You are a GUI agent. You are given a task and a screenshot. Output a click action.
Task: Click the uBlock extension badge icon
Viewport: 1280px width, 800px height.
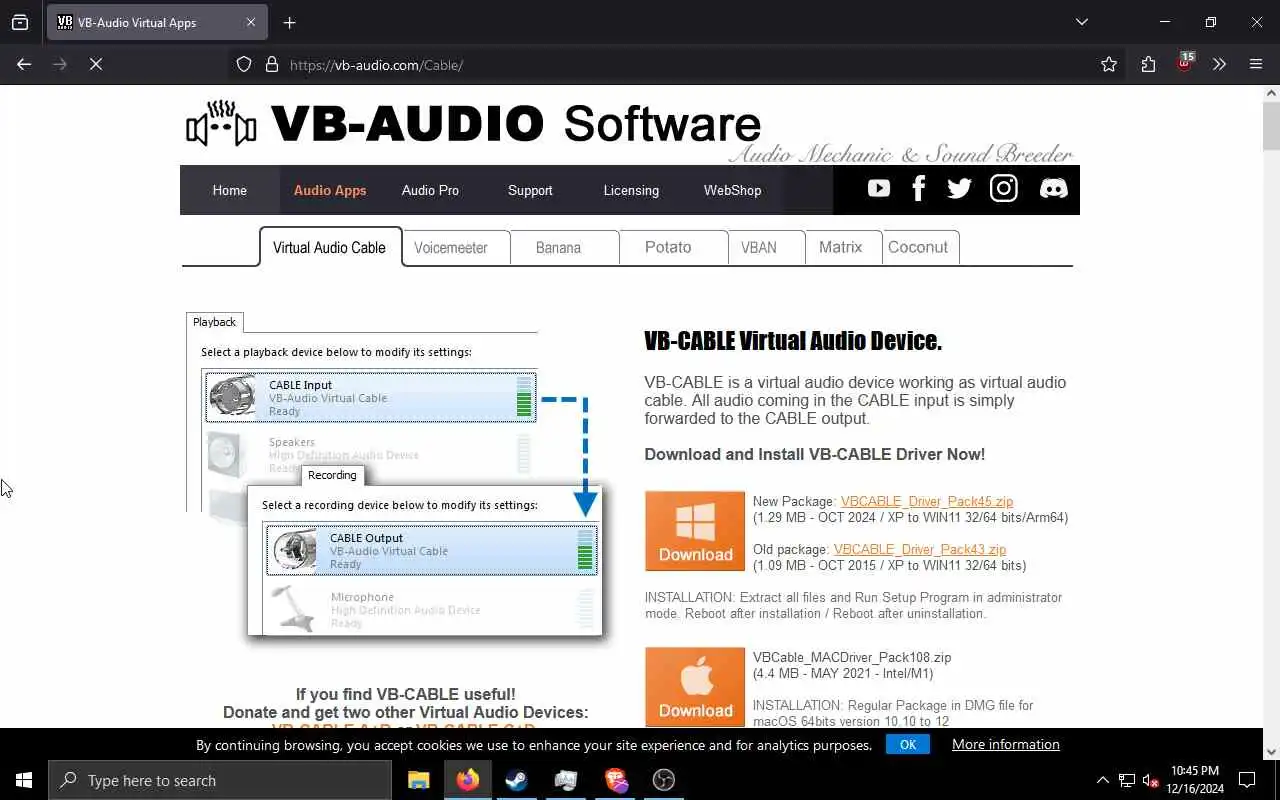[1185, 63]
